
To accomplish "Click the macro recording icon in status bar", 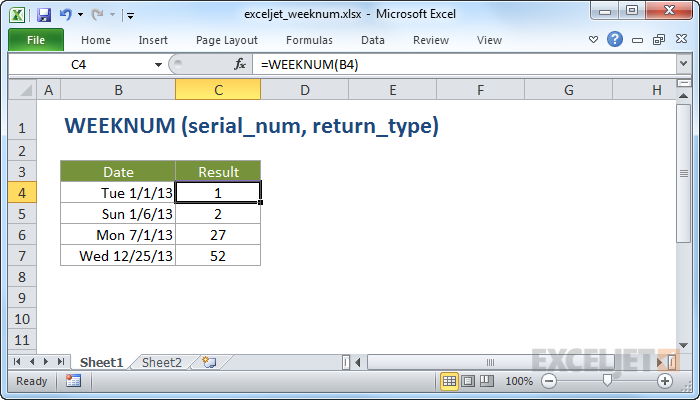I will click(x=73, y=381).
